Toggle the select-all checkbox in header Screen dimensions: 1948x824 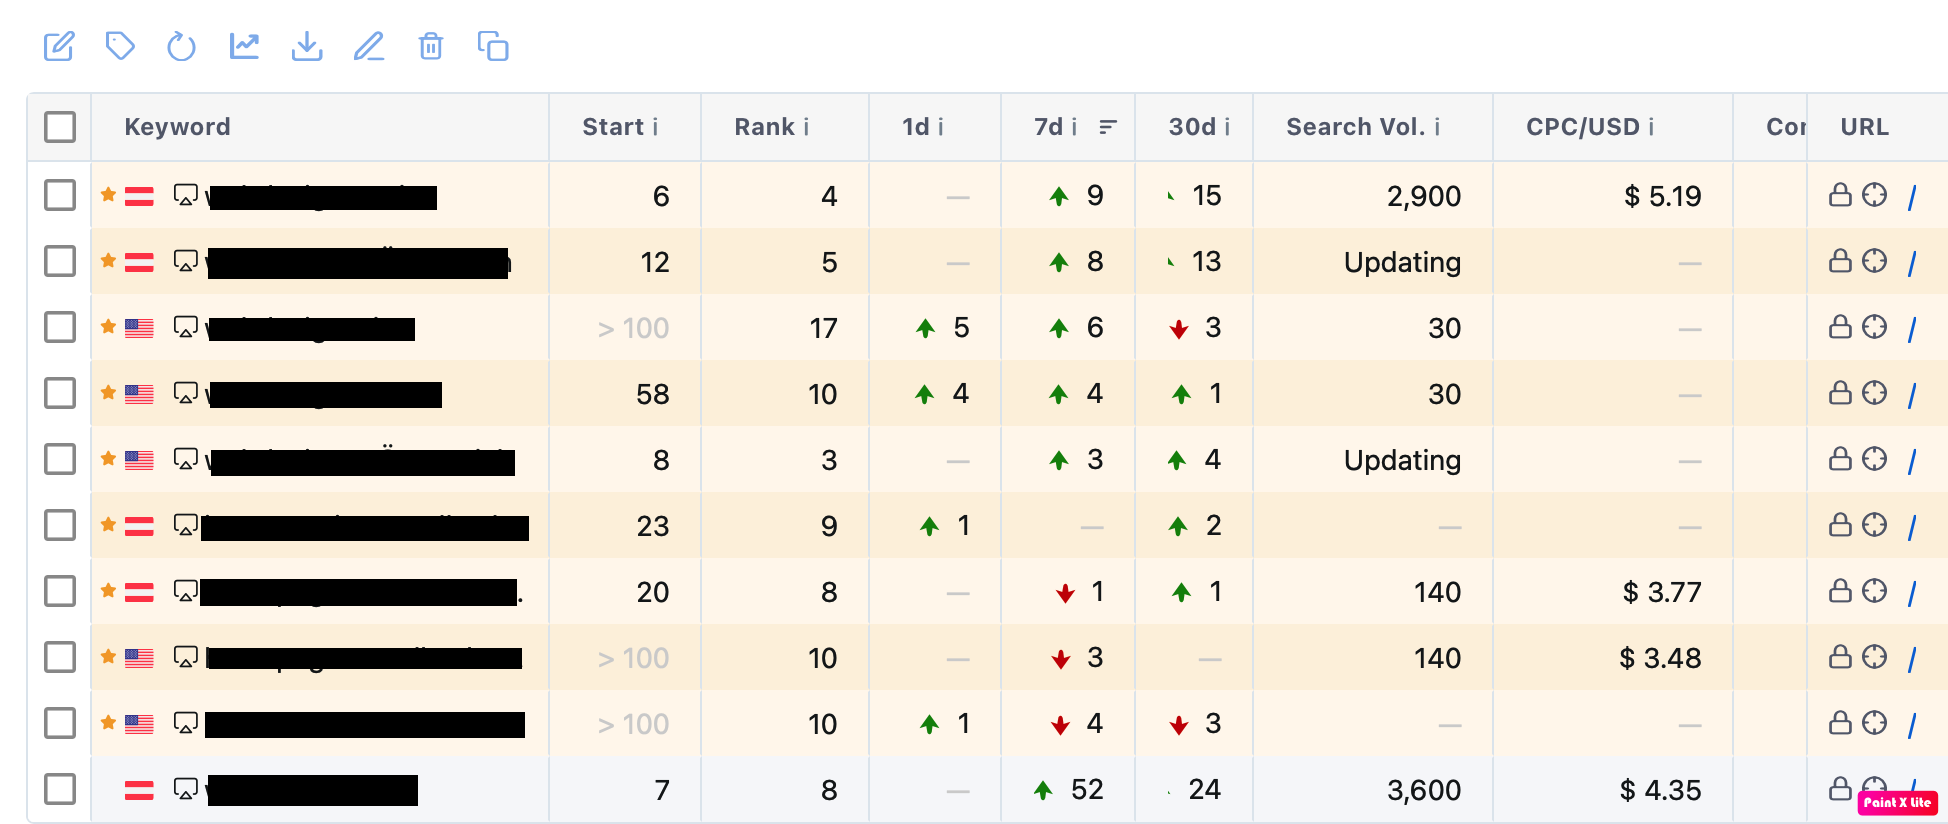click(x=60, y=127)
